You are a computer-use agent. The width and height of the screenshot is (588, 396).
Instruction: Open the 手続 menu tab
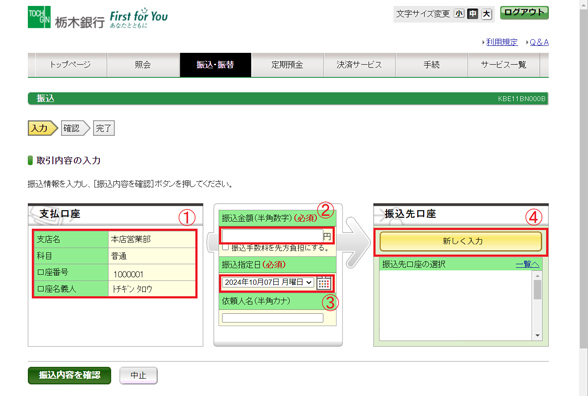tap(431, 65)
